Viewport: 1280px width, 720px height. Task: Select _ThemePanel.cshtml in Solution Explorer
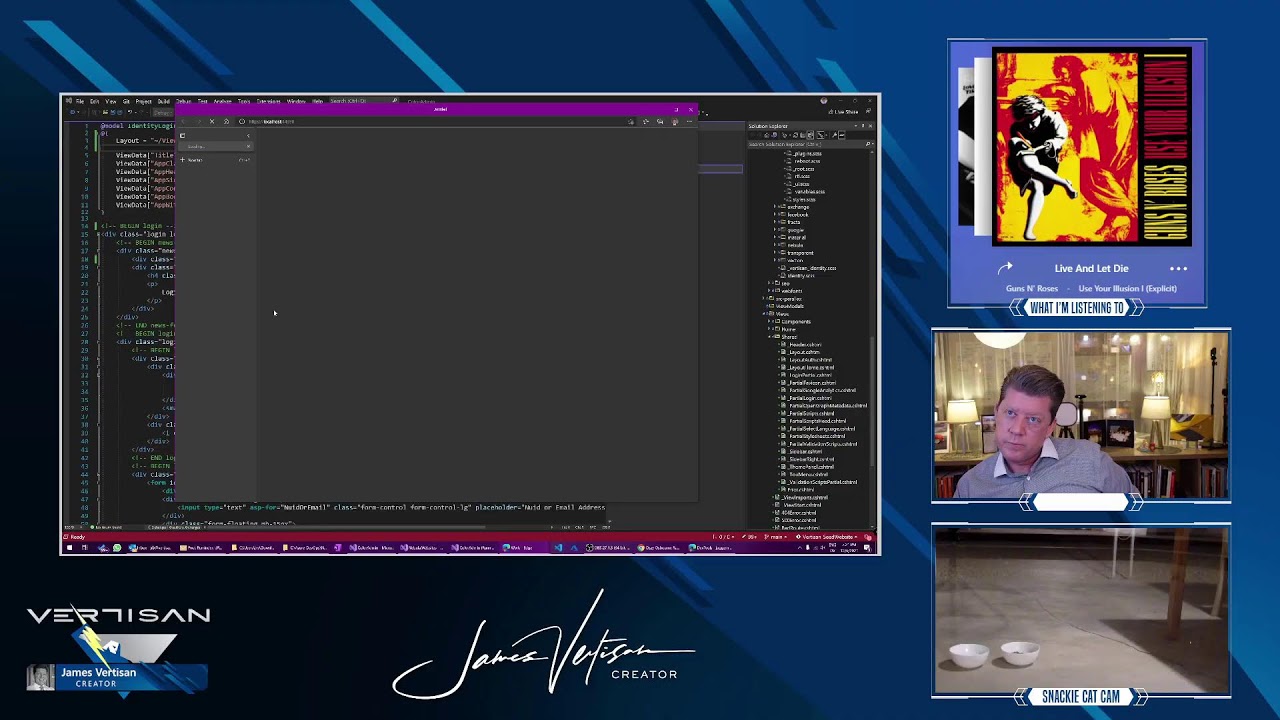pos(809,466)
